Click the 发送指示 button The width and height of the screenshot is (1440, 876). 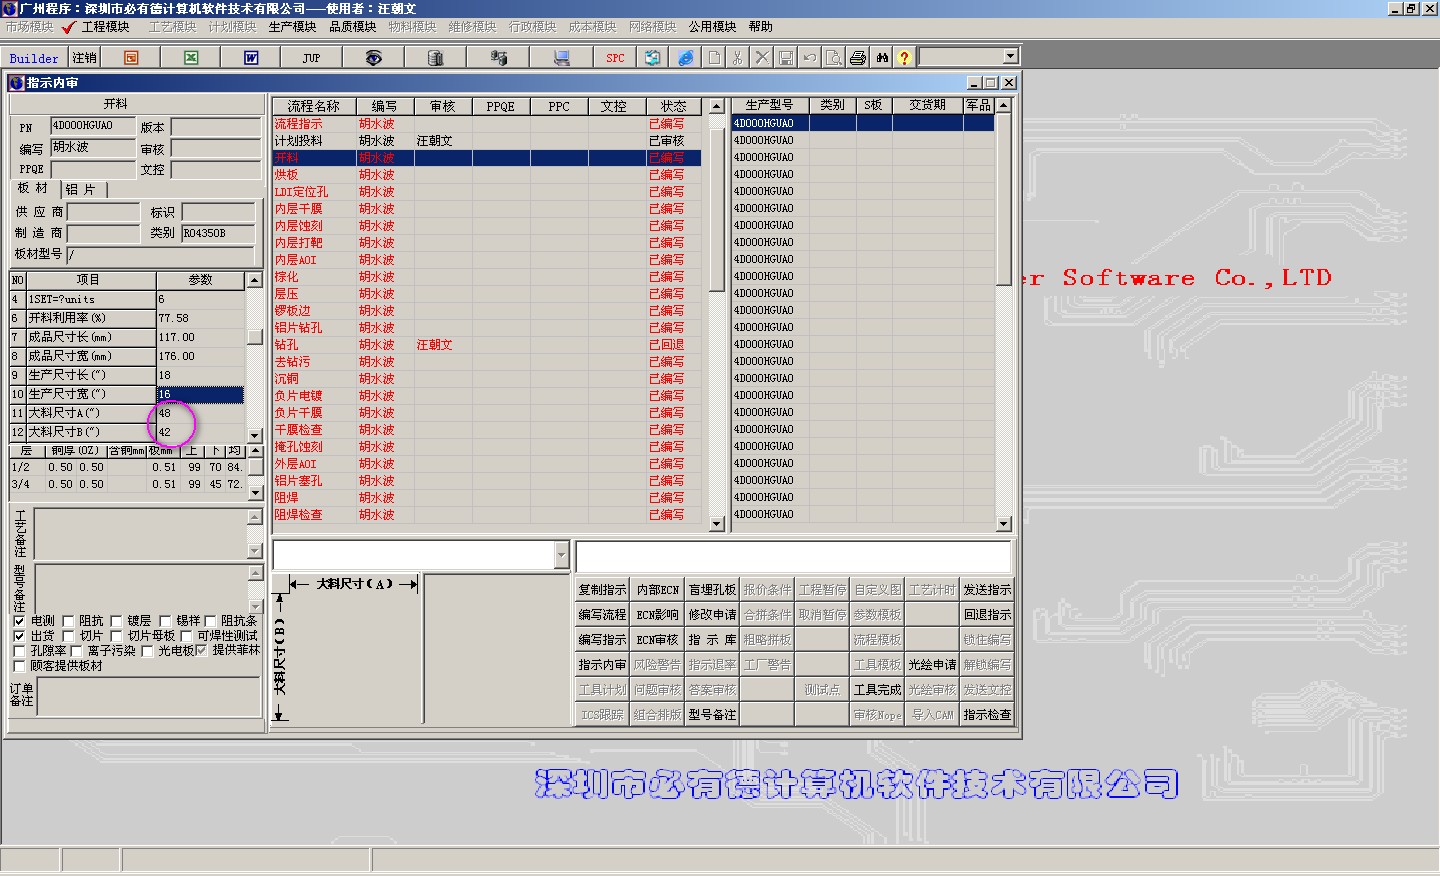pyautogui.click(x=987, y=590)
